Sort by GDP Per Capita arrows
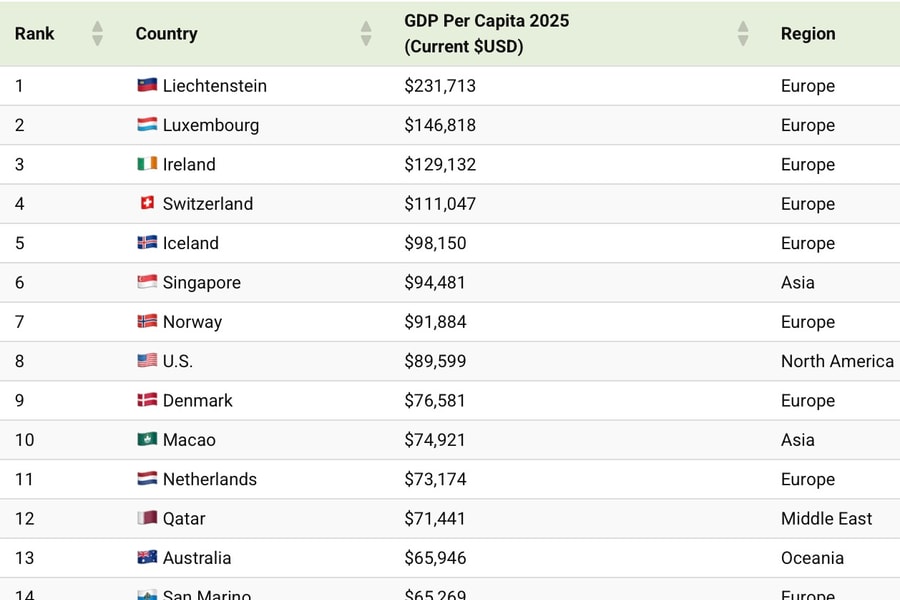 pyautogui.click(x=743, y=34)
